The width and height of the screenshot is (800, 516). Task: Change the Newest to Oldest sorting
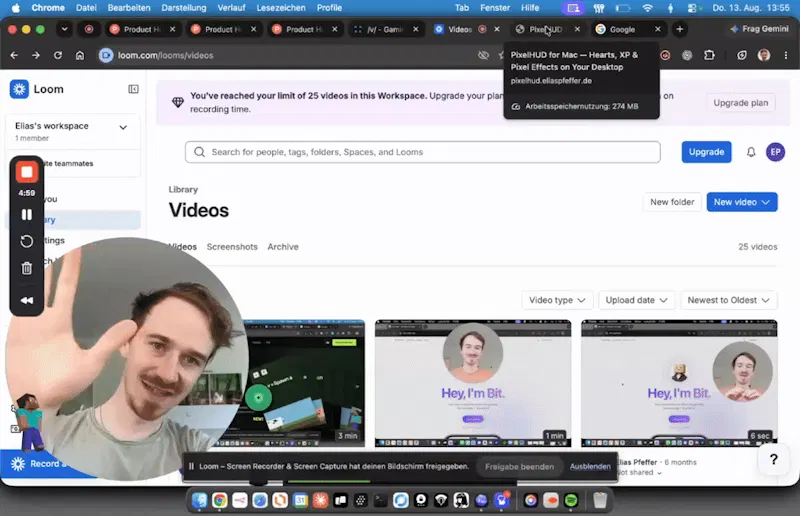(x=729, y=300)
